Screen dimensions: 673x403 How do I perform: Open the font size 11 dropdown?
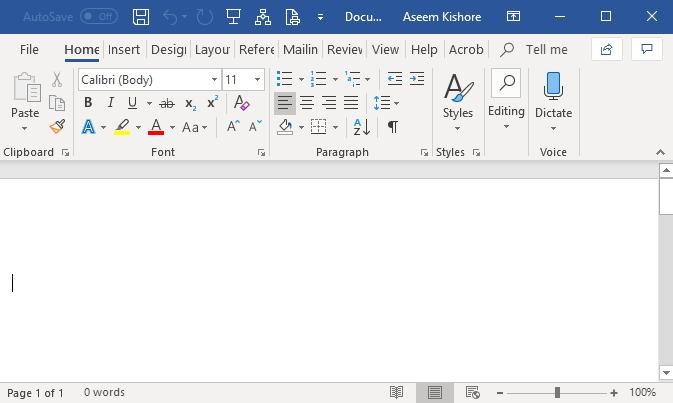point(257,80)
